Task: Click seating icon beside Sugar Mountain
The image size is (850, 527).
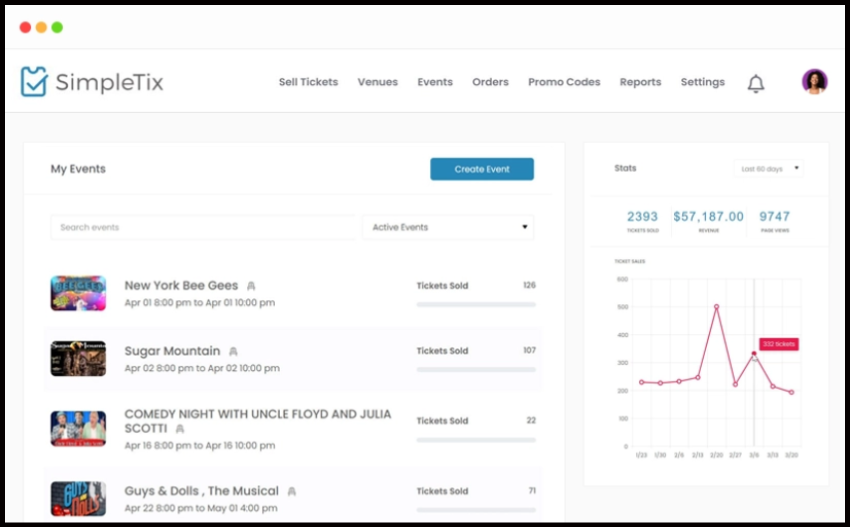Action: tap(233, 352)
